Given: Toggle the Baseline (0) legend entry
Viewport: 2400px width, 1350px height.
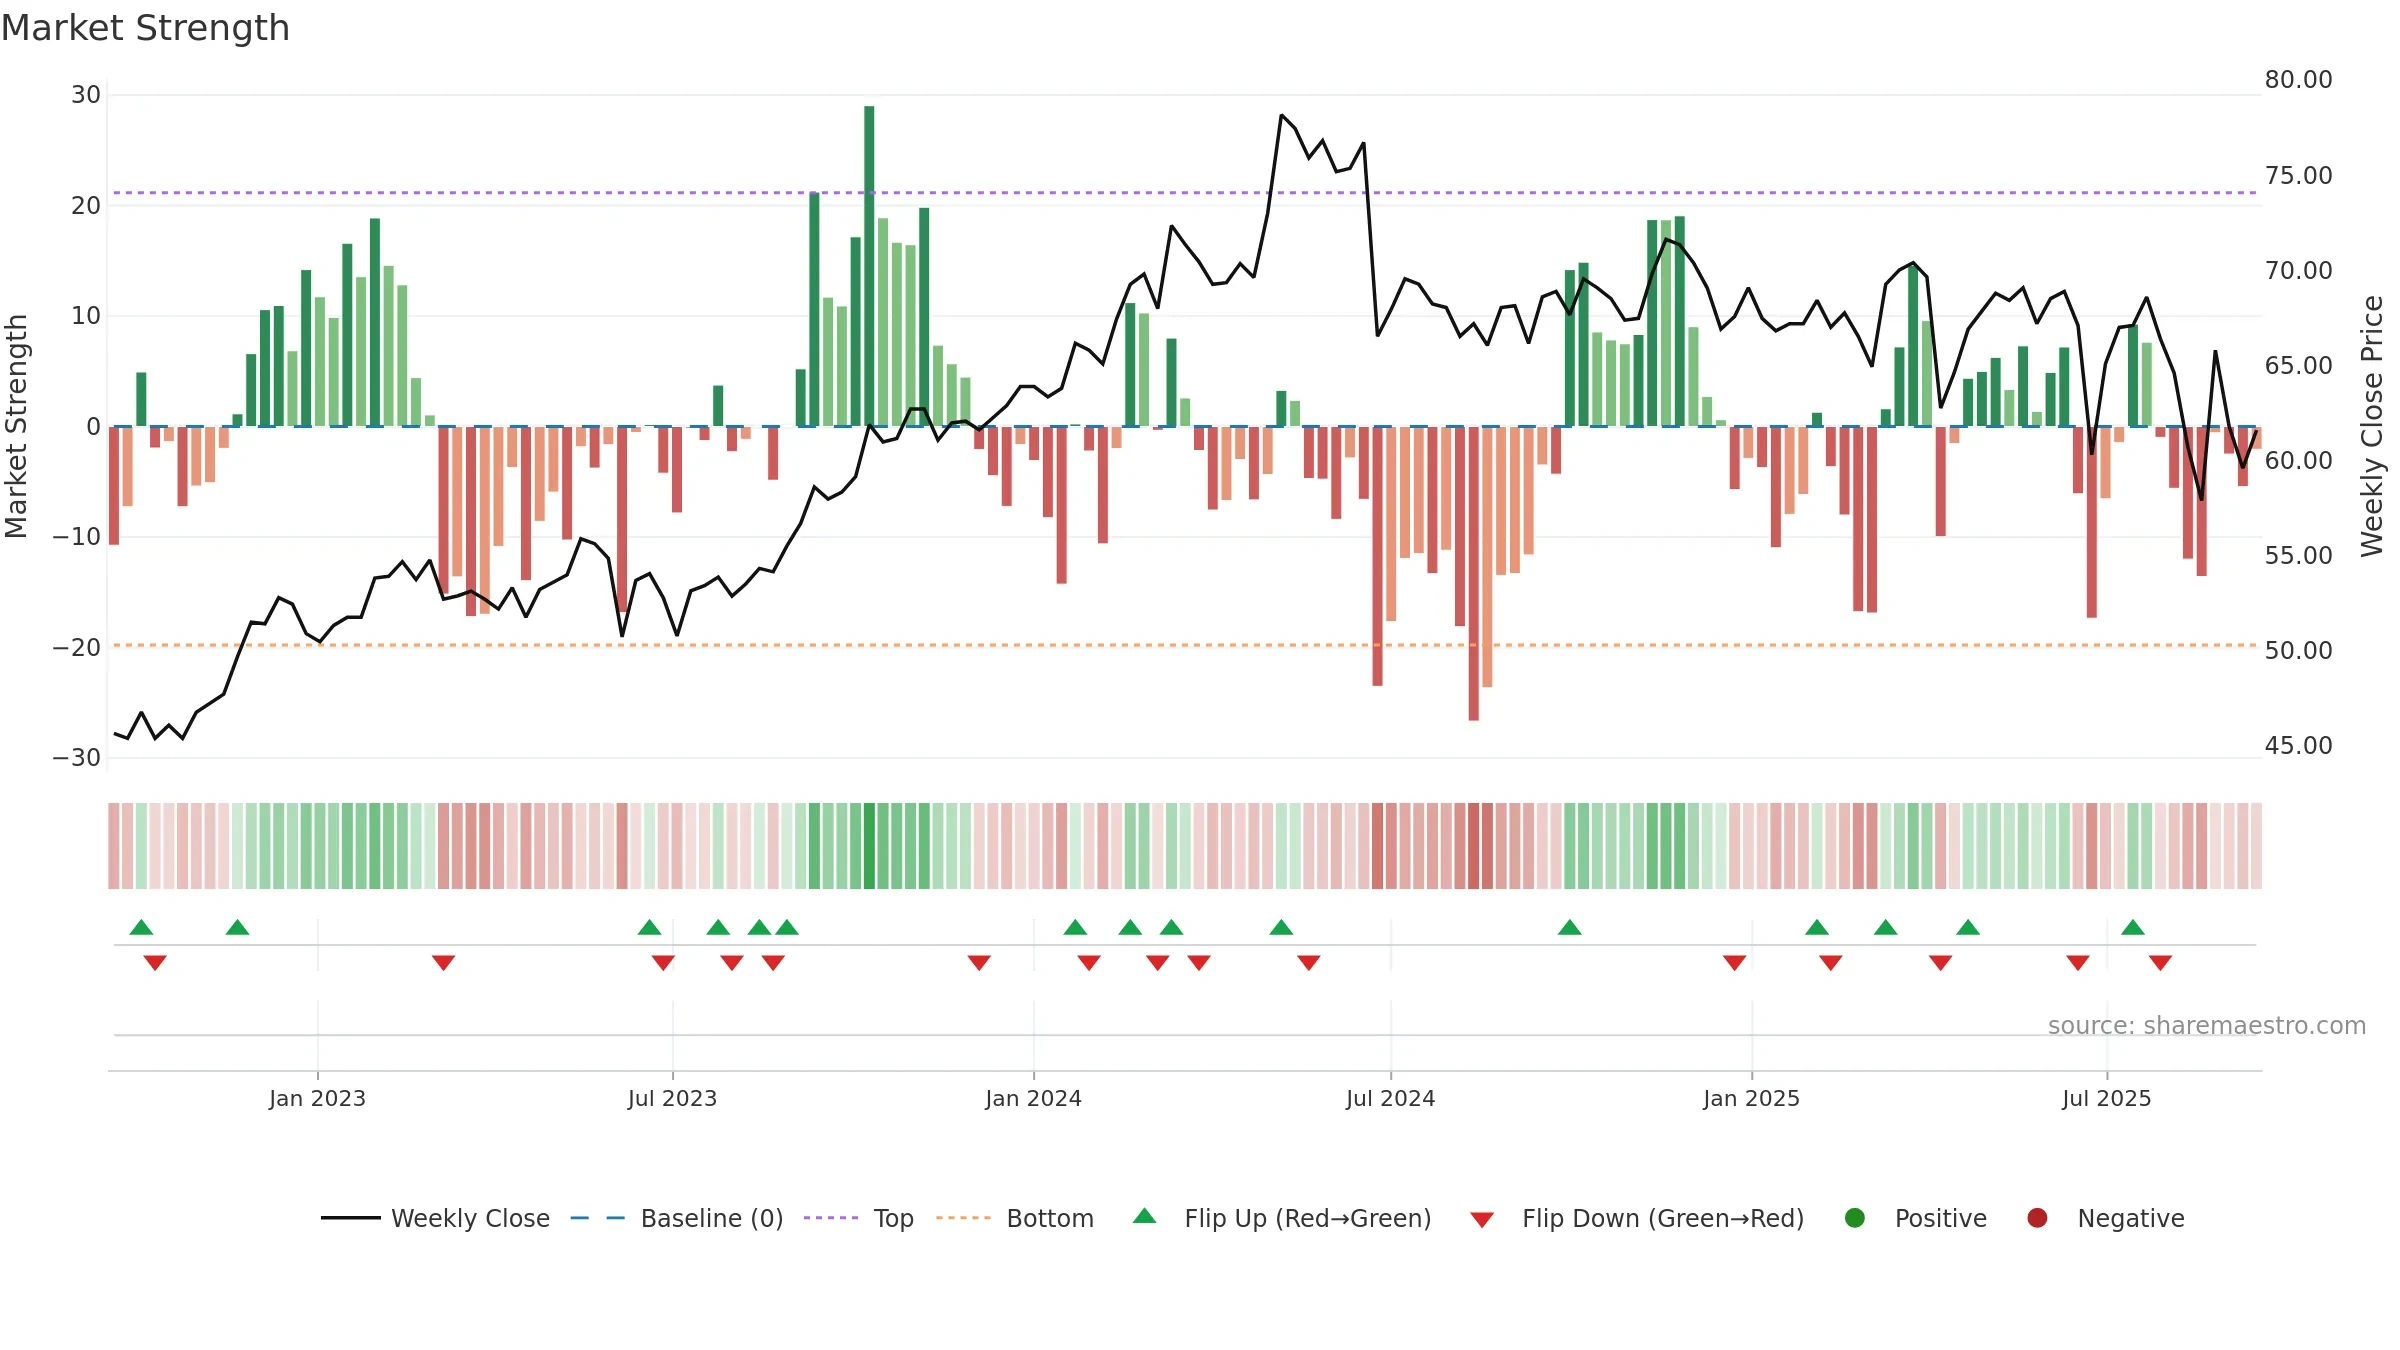Looking at the screenshot, I should pos(677,1218).
